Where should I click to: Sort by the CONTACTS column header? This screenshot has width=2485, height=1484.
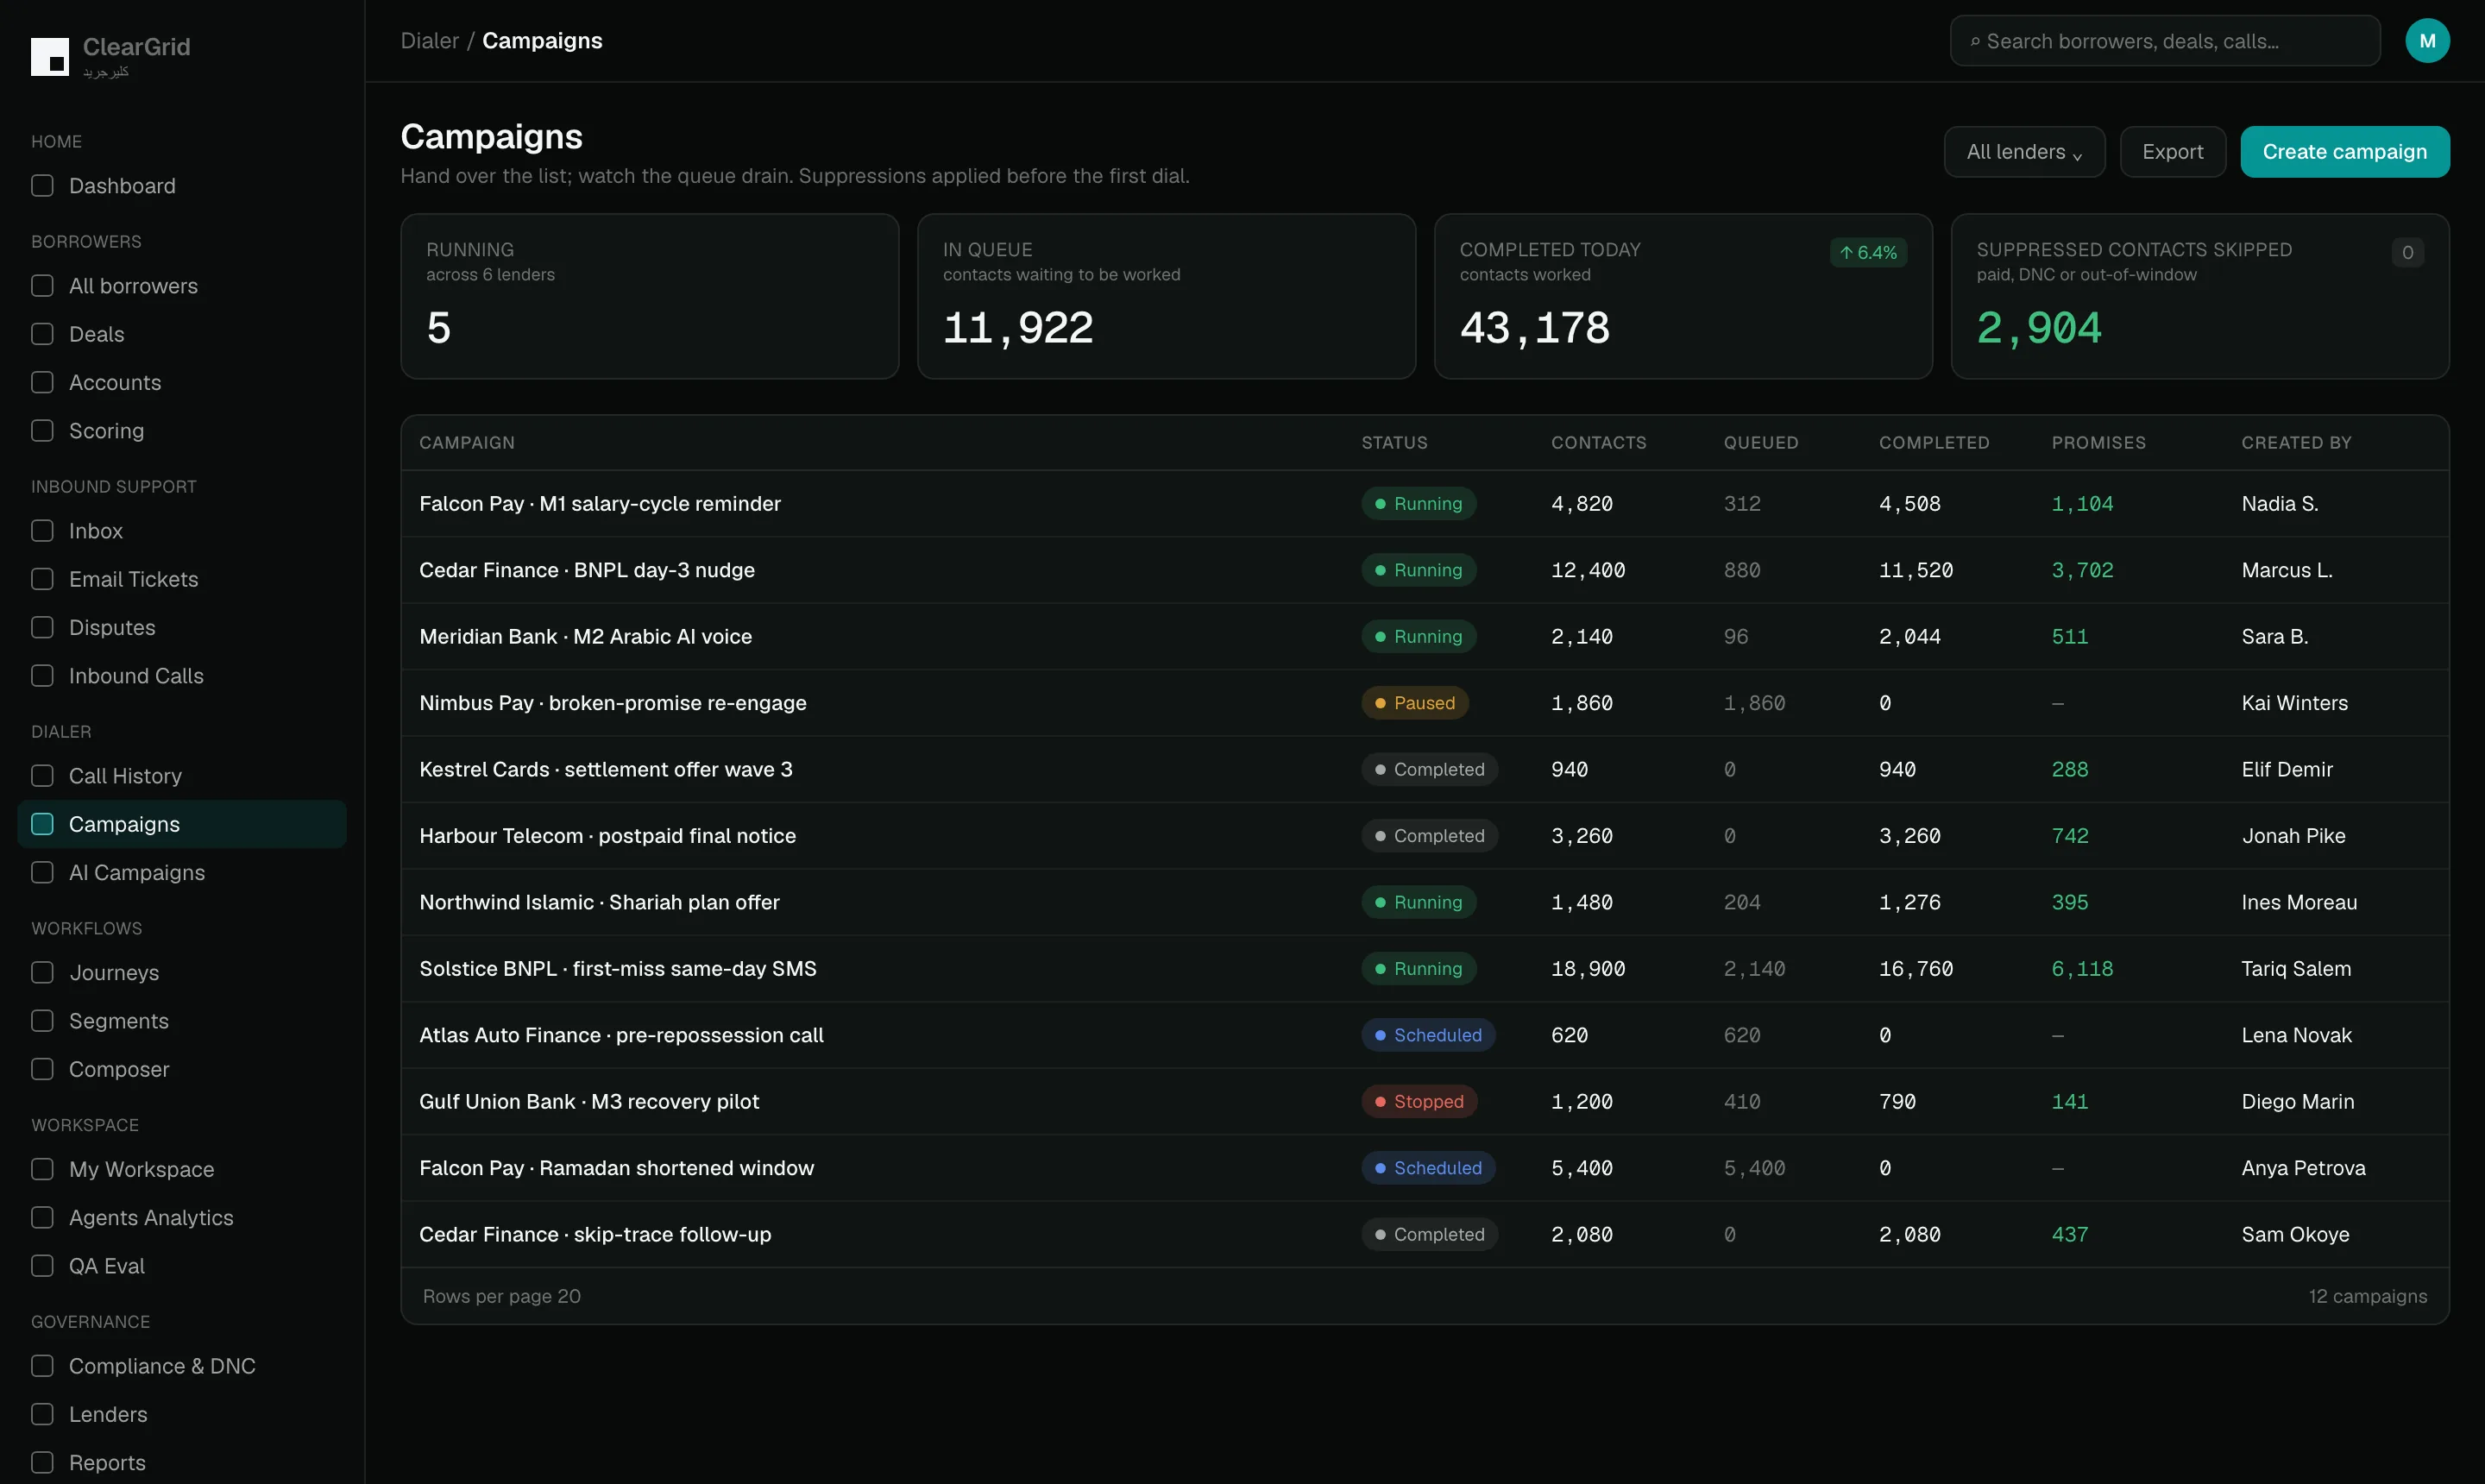coord(1598,443)
